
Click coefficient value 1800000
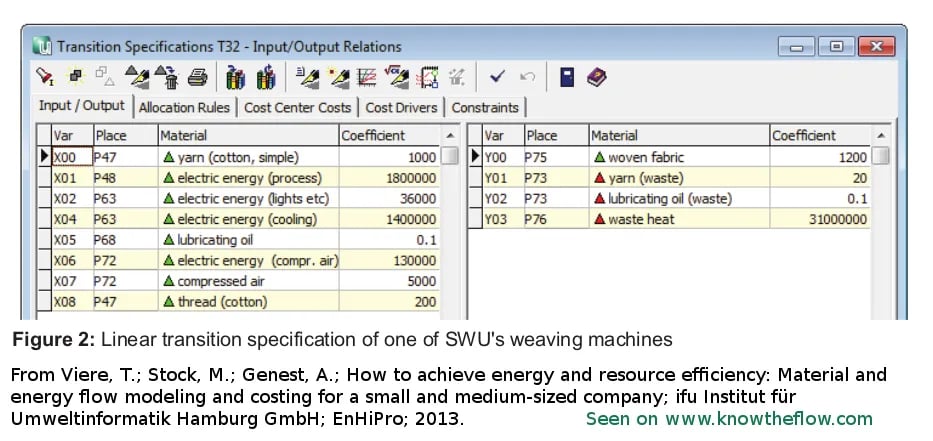click(411, 177)
